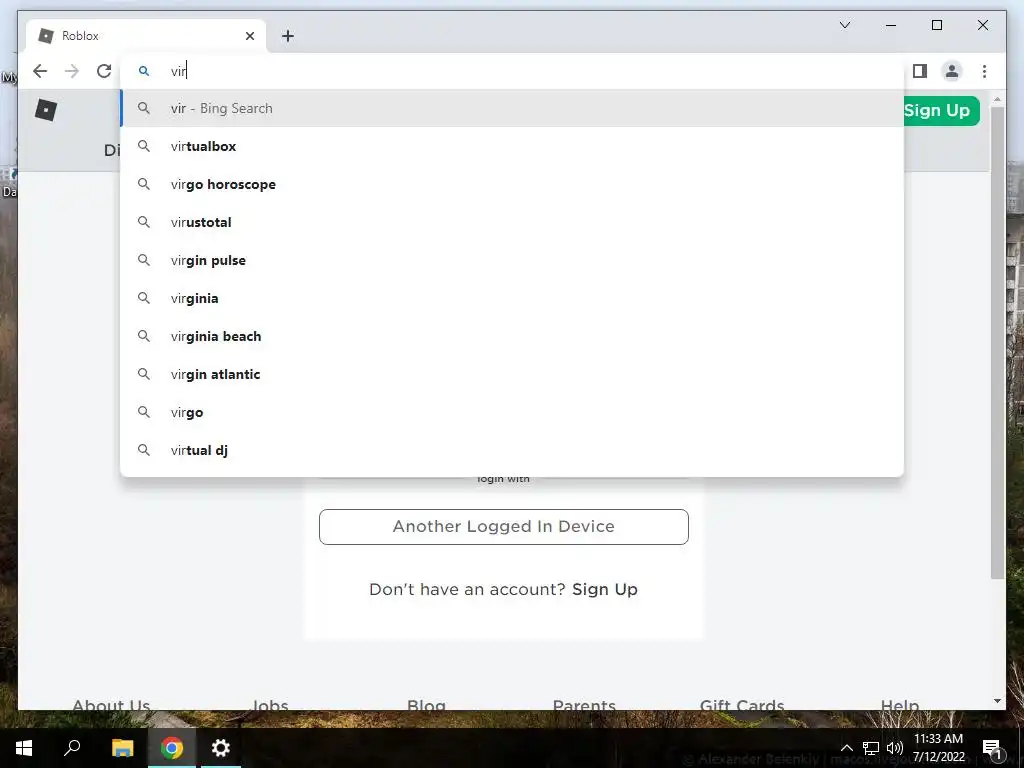Viewport: 1024px width, 768px height.
Task: Click the forward navigation arrow
Action: (72, 71)
